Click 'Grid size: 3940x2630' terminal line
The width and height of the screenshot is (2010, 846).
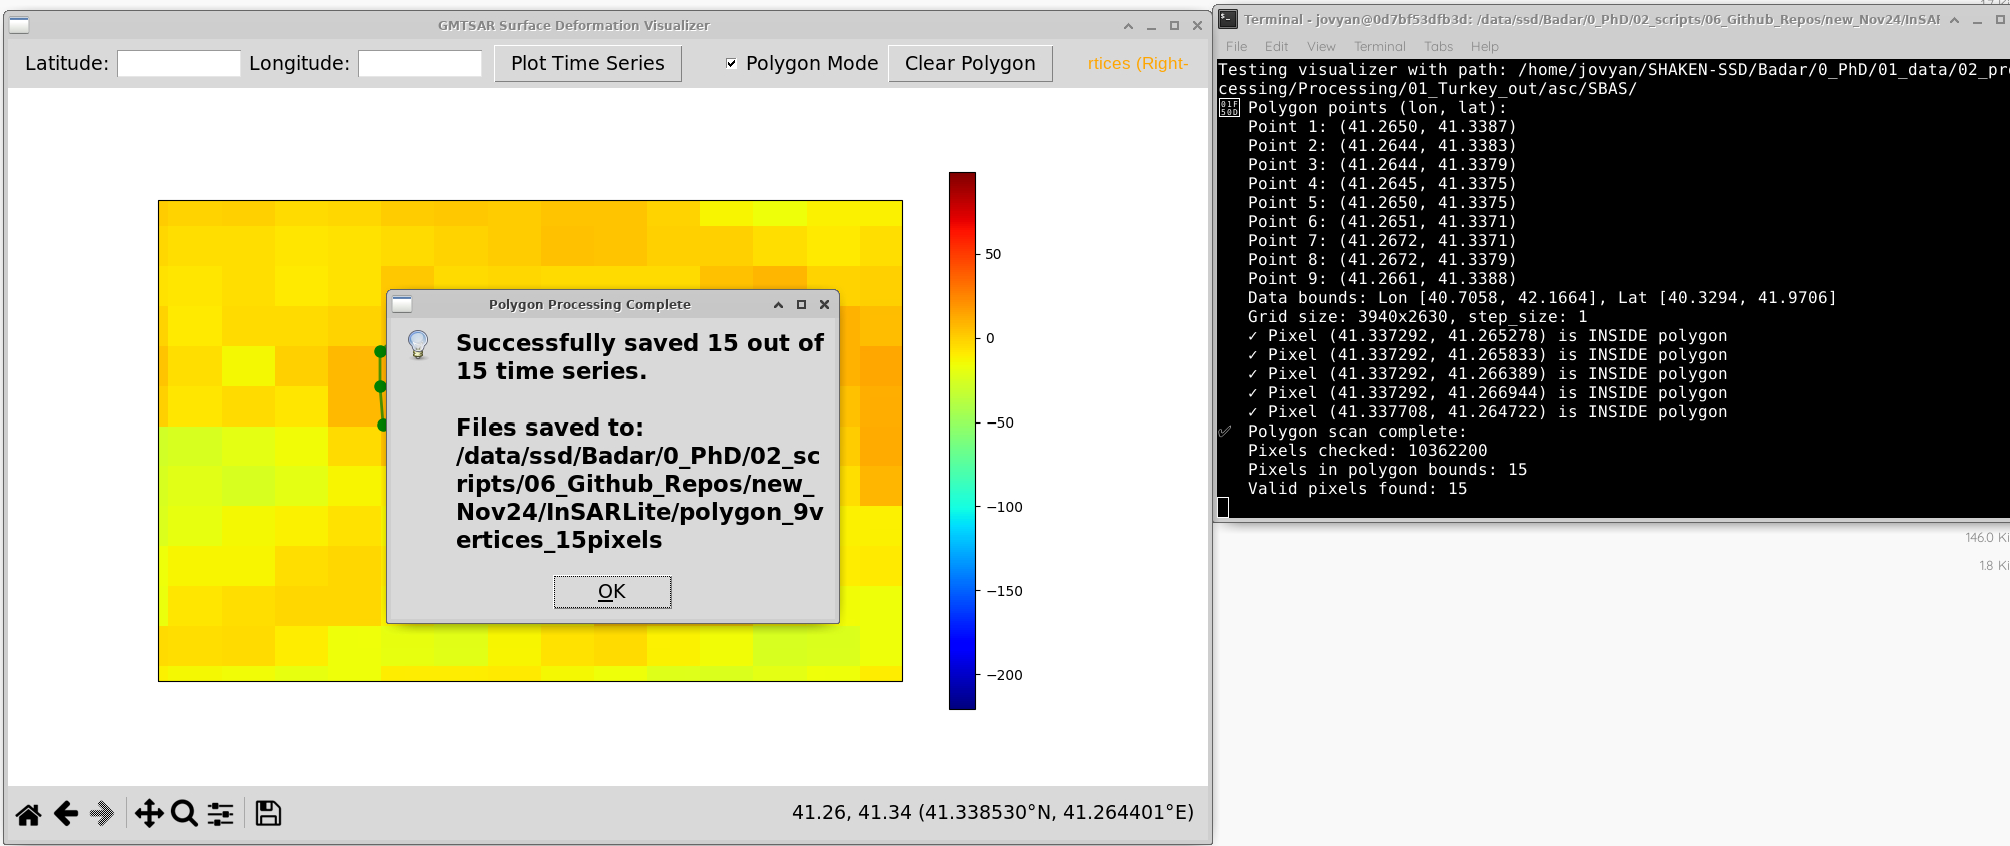pyautogui.click(x=1417, y=317)
